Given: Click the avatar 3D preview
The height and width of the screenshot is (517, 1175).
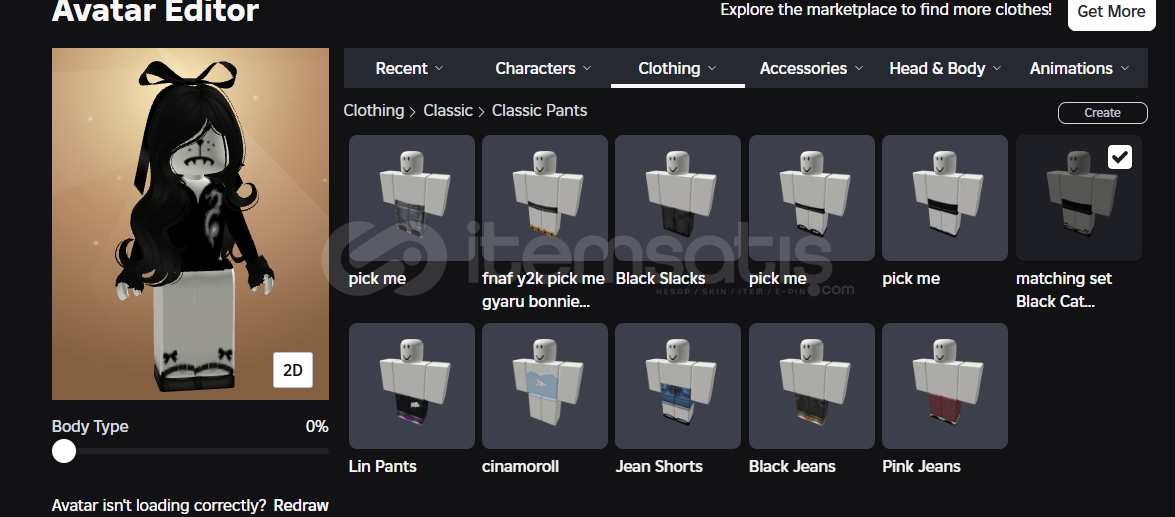Looking at the screenshot, I should (190, 223).
